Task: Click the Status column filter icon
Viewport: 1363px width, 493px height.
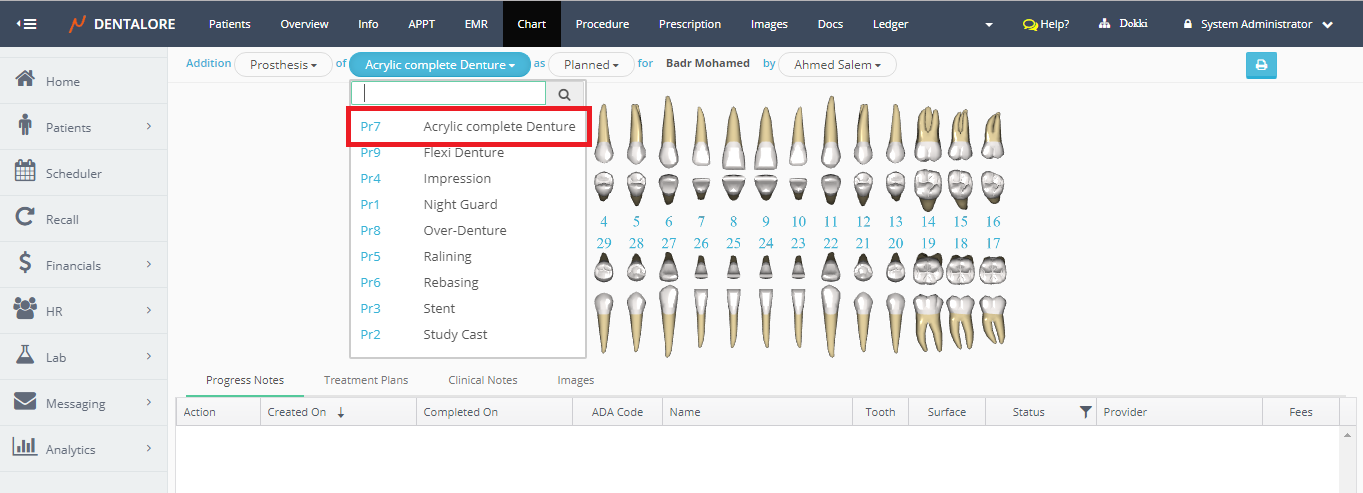Action: click(1085, 412)
